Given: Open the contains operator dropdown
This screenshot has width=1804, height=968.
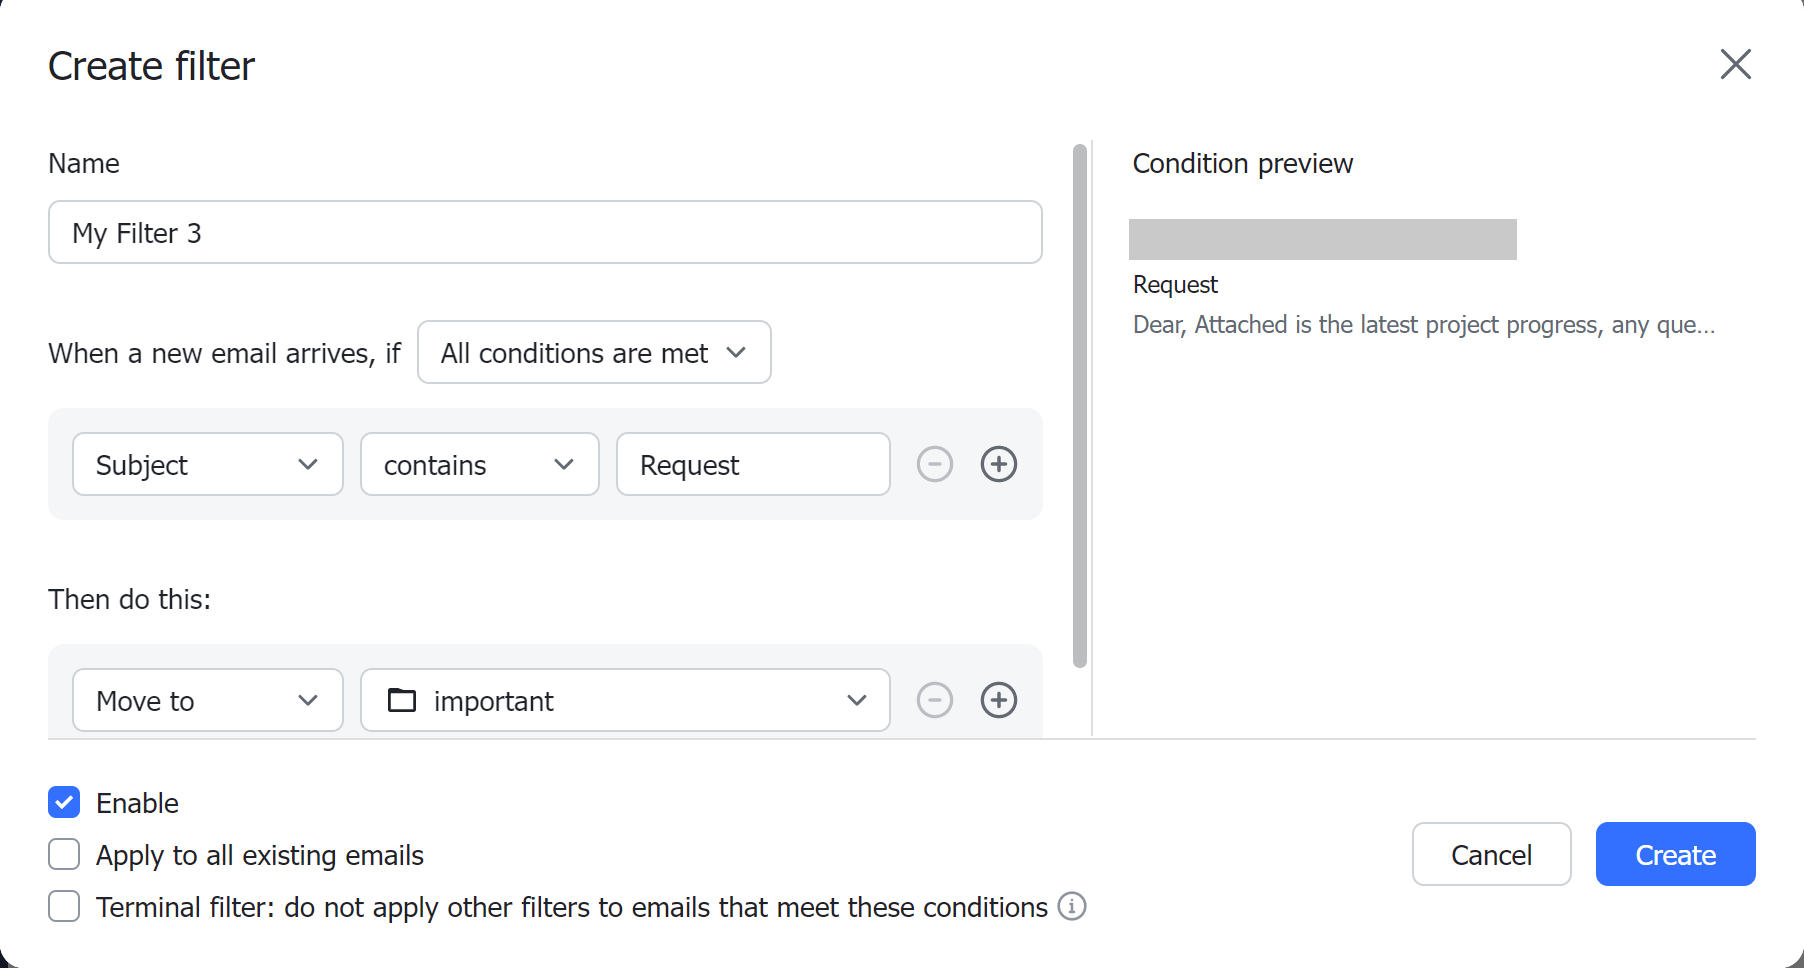Looking at the screenshot, I should point(480,464).
